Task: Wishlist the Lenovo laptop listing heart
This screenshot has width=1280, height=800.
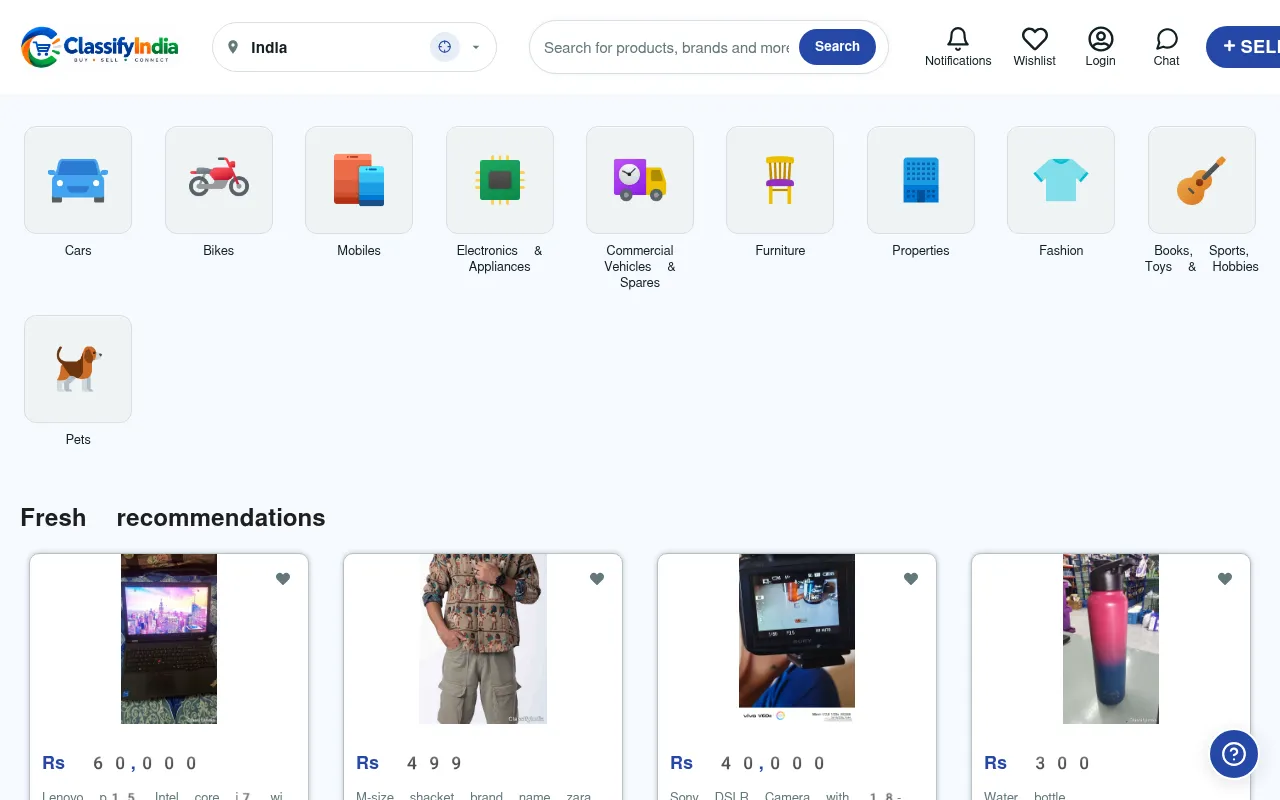Action: (283, 578)
